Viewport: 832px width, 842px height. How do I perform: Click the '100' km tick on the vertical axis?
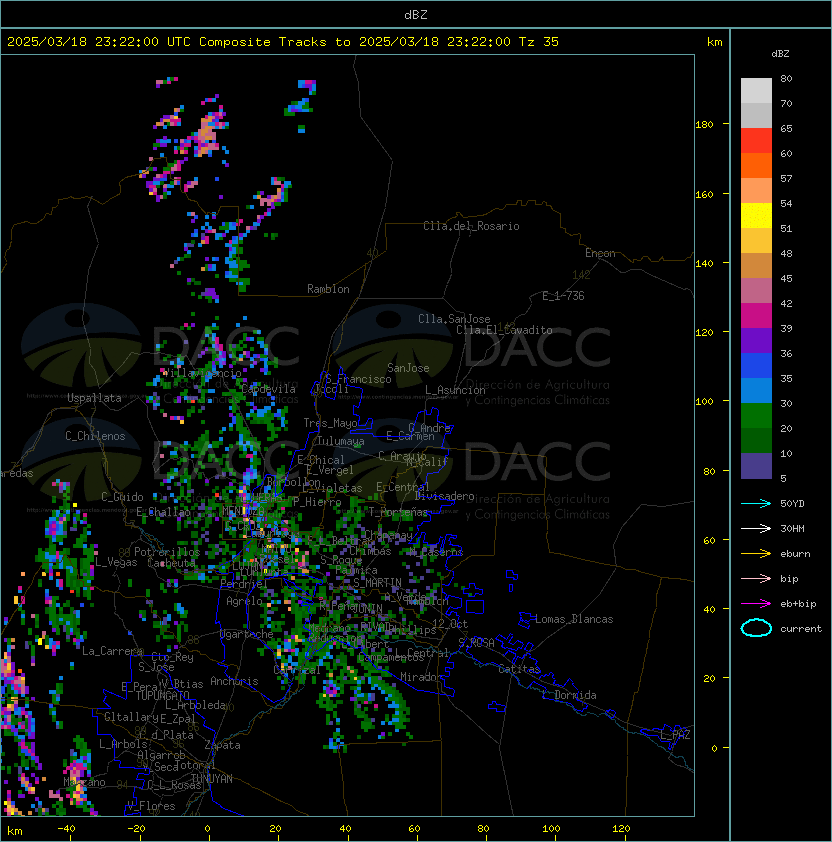(704, 402)
